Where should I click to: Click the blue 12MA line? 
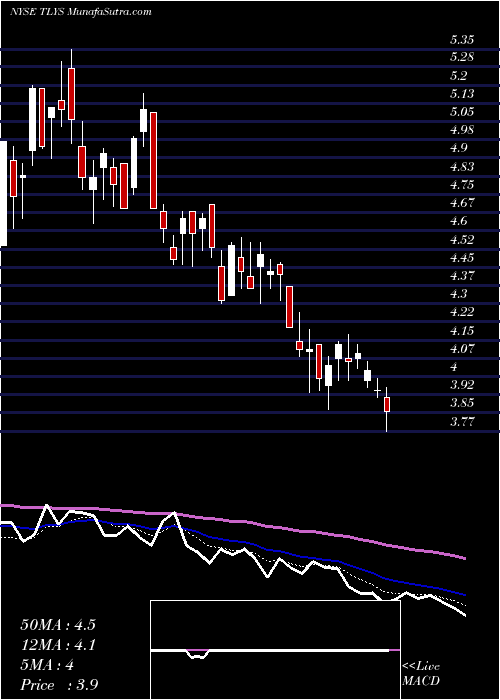(232, 542)
